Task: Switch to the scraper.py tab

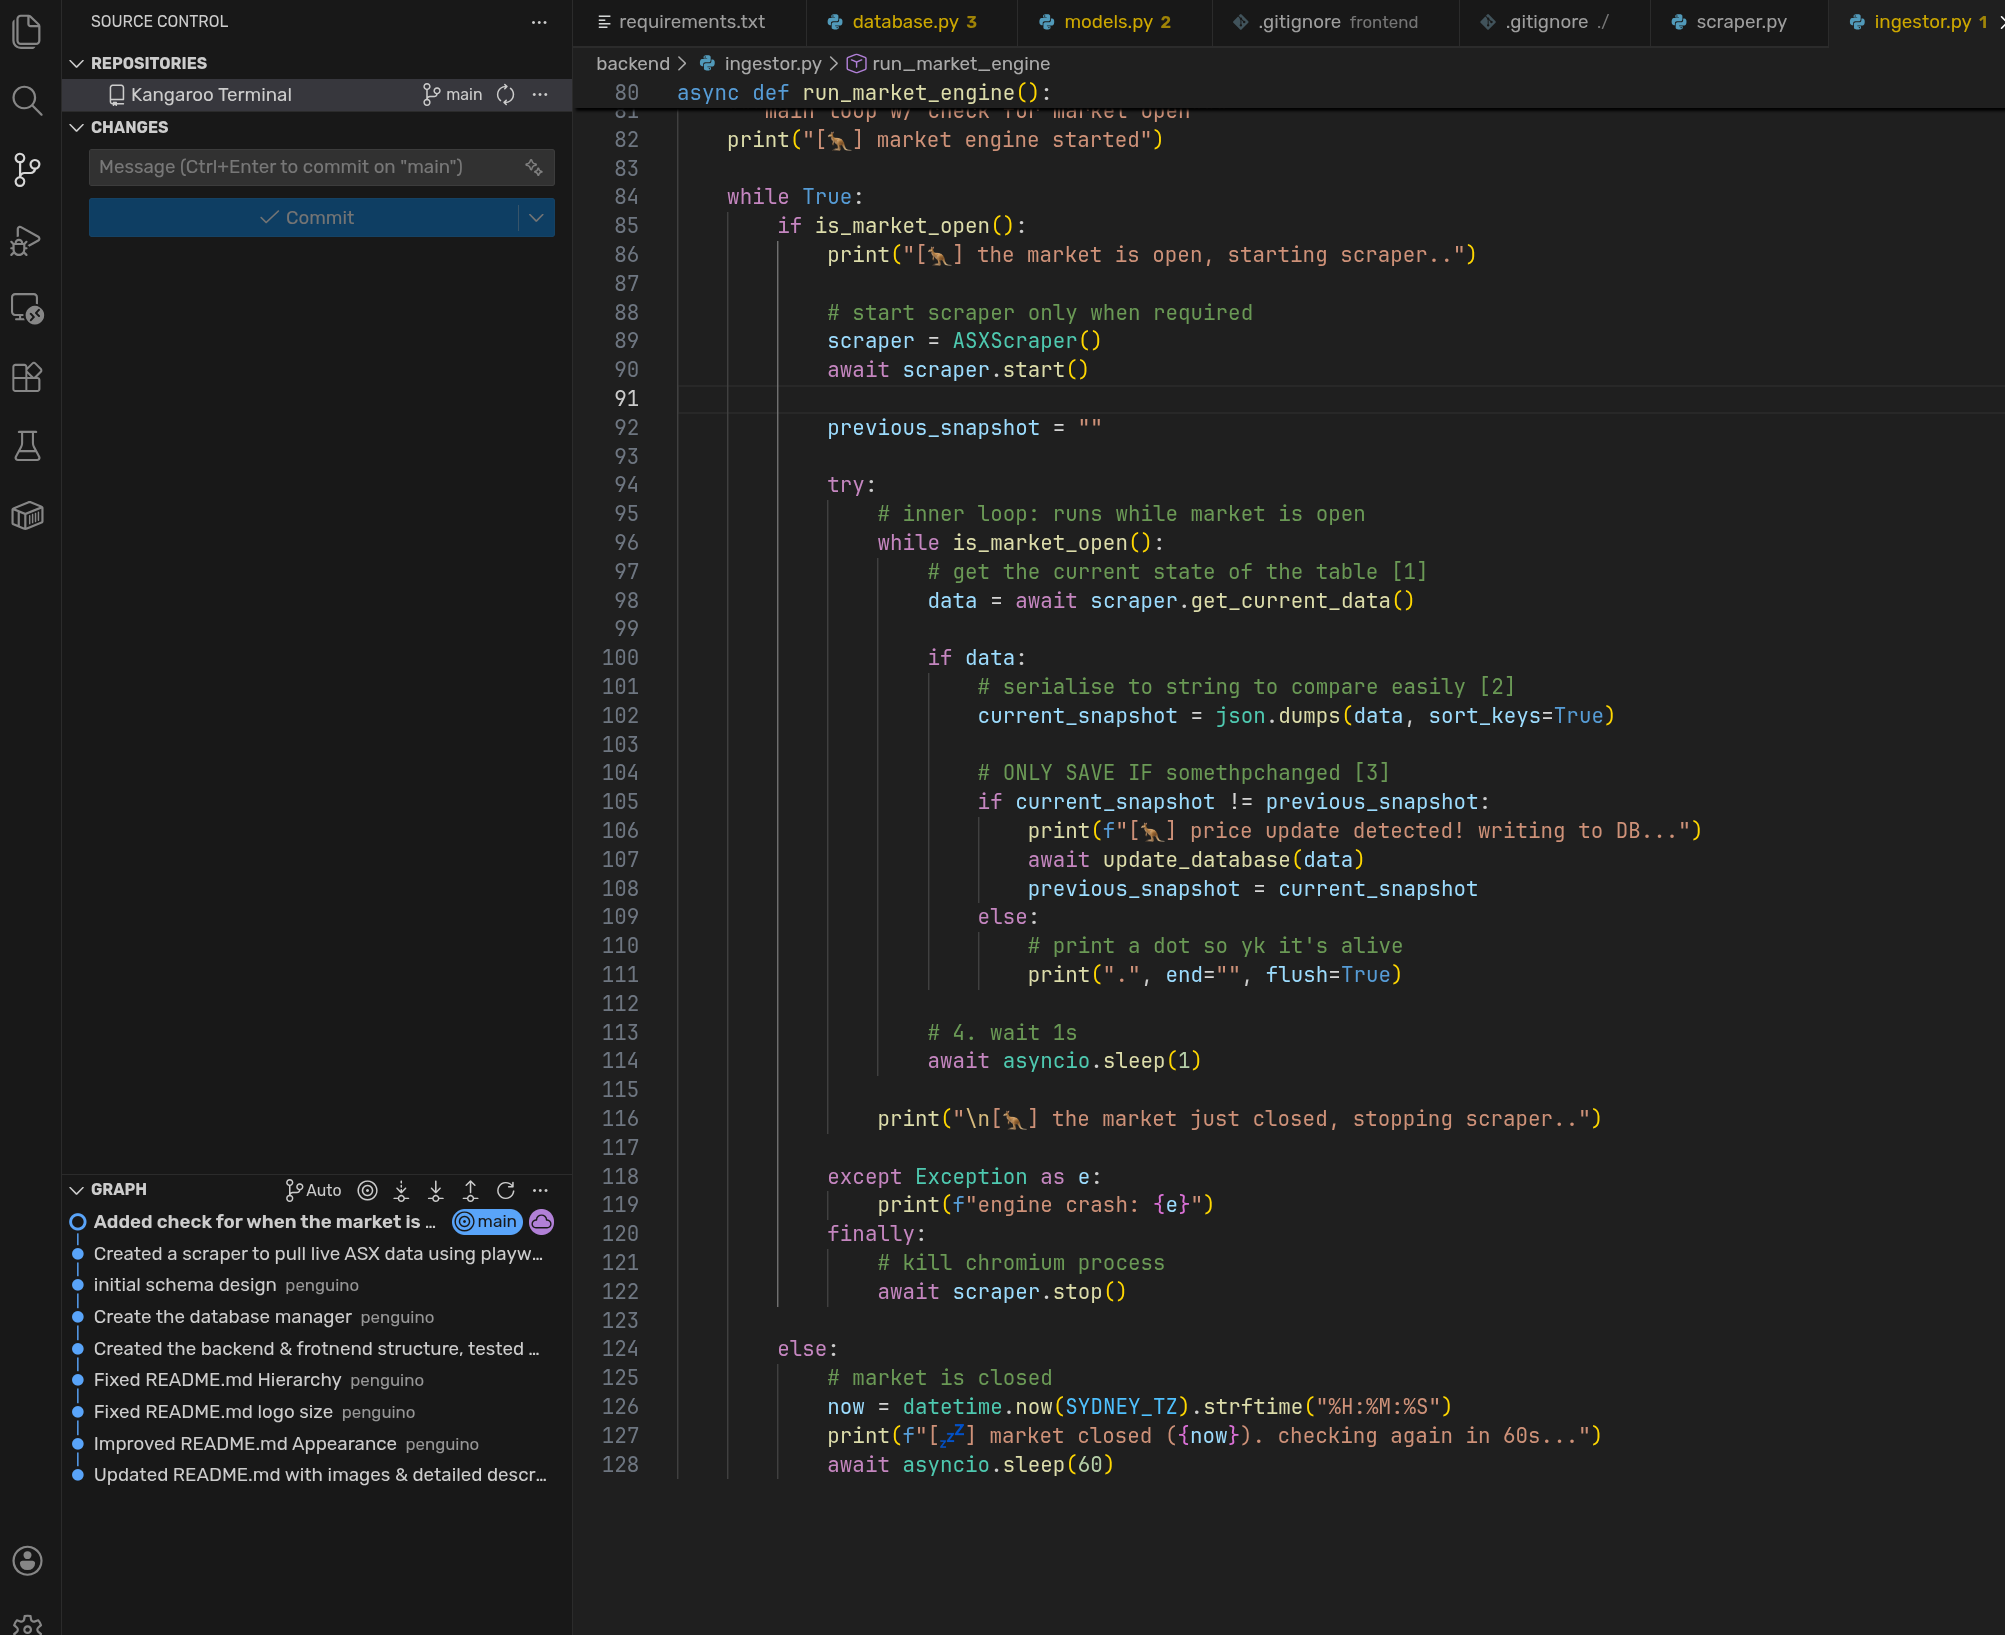Action: pyautogui.click(x=1740, y=22)
